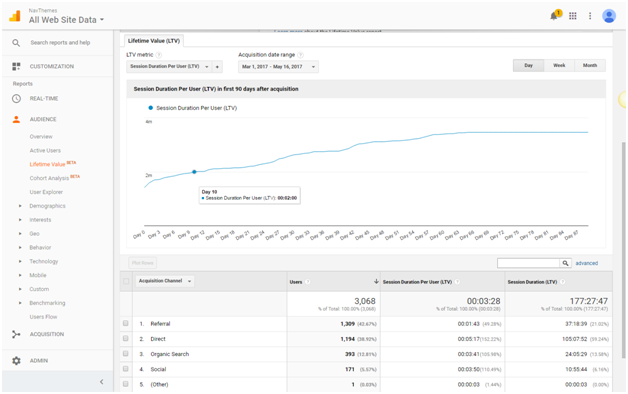Click the help icon next to LTV metric
This screenshot has width=628, height=394.
coord(159,55)
